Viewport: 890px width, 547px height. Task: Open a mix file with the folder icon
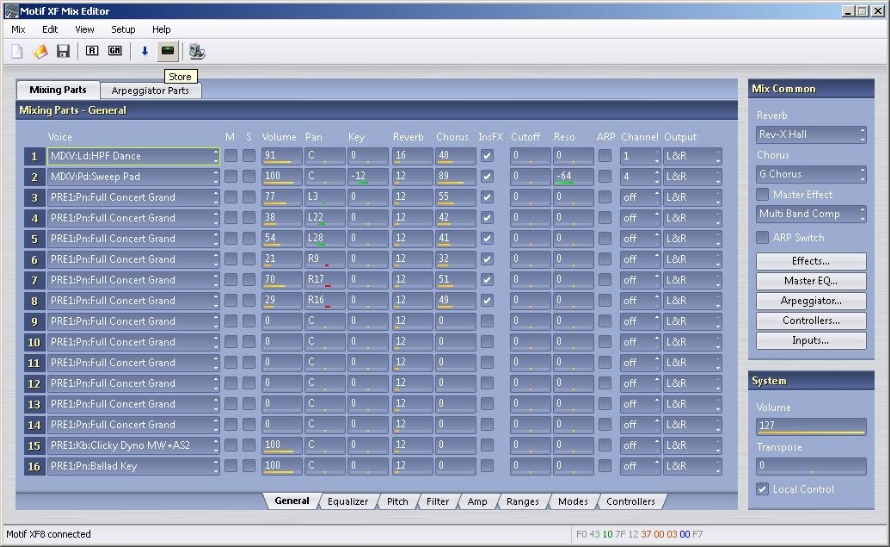coord(40,52)
